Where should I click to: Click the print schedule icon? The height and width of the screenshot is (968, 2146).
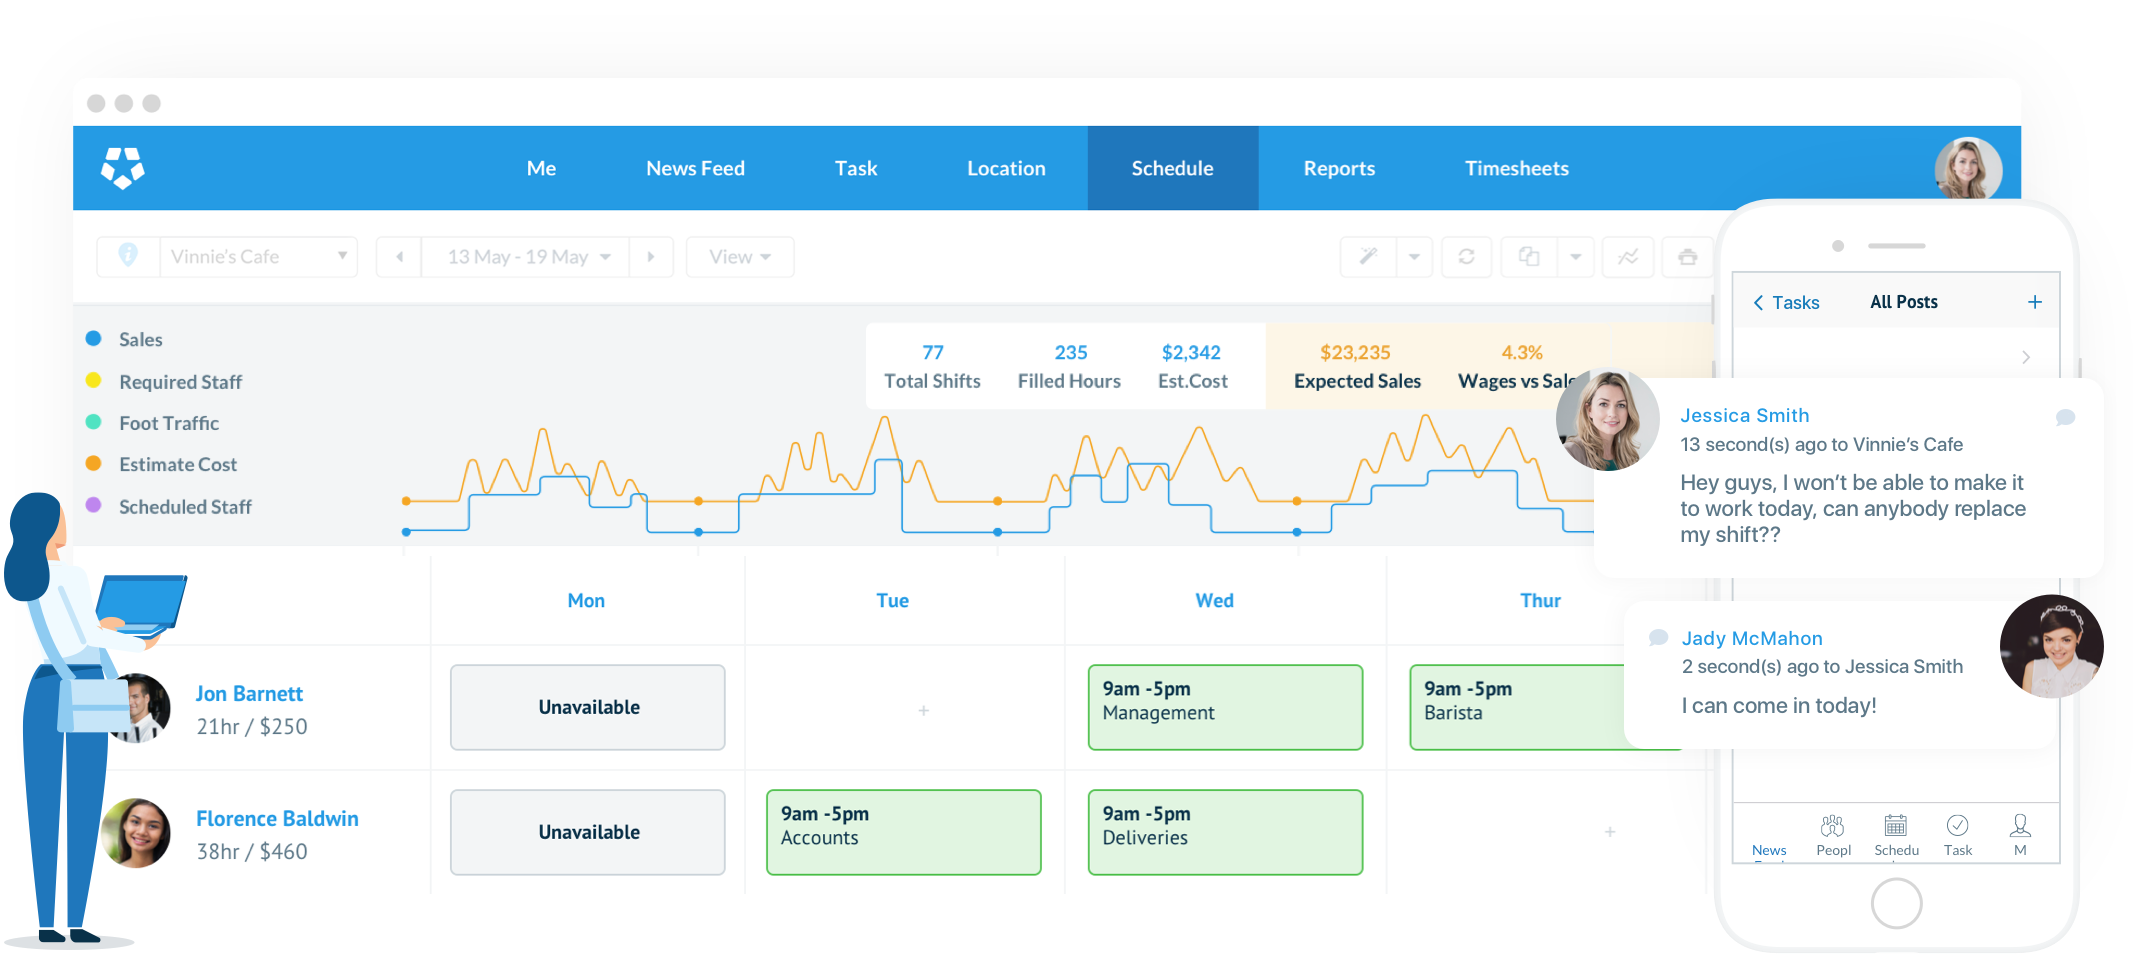(1688, 257)
